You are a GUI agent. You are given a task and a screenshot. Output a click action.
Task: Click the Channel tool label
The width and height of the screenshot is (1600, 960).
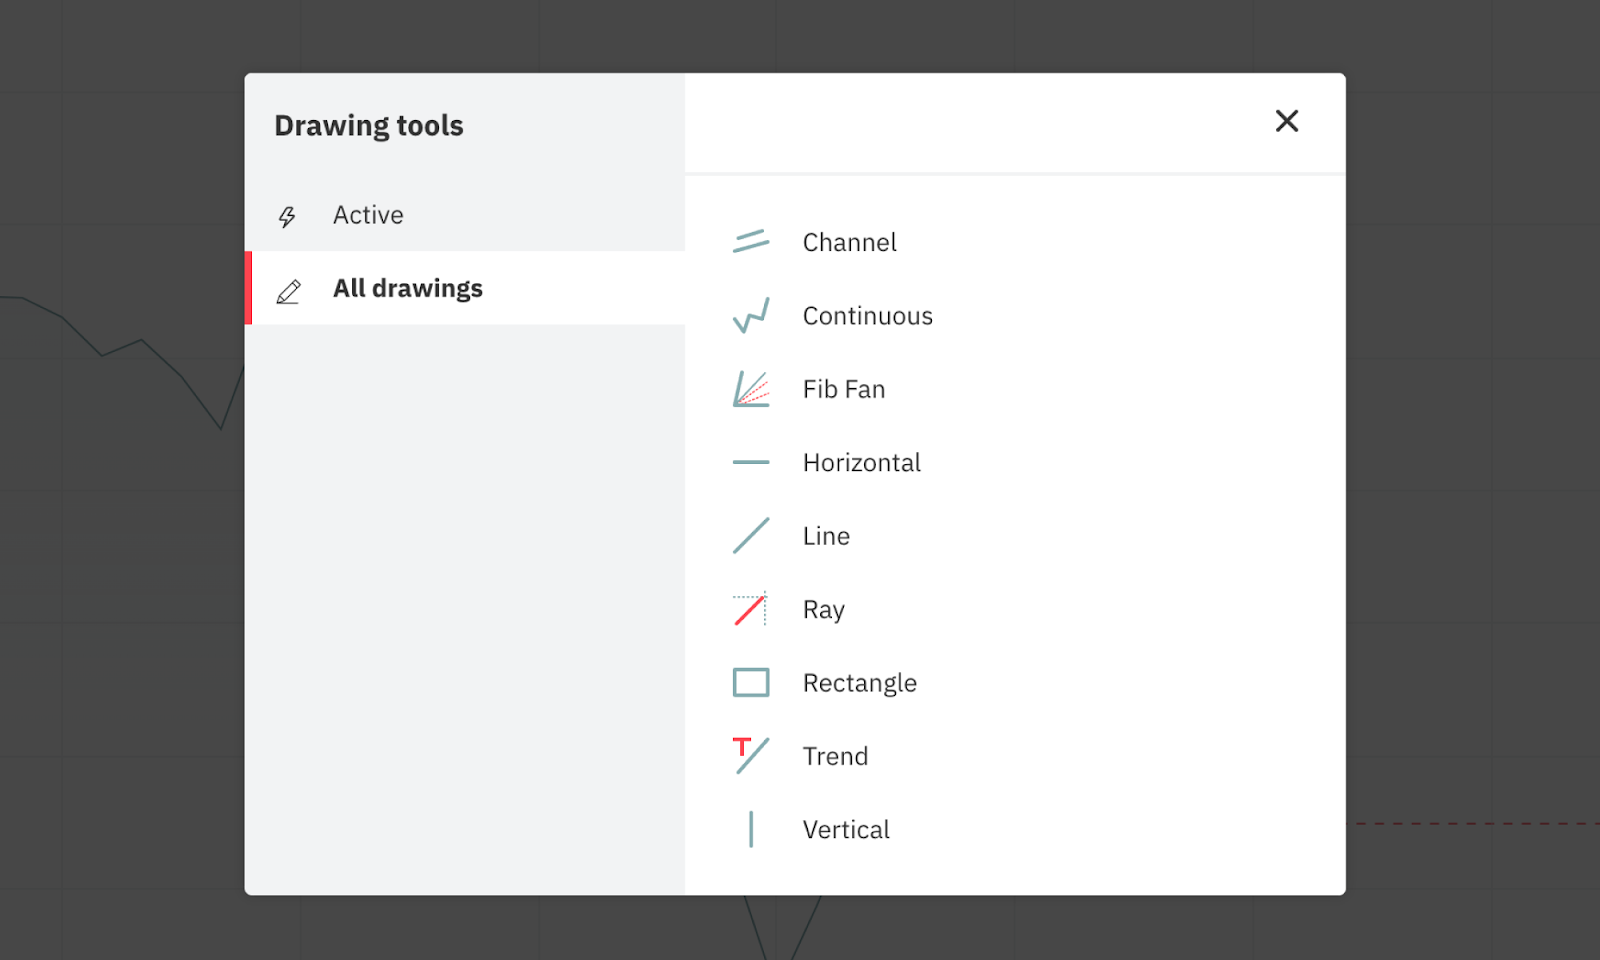pyautogui.click(x=849, y=242)
